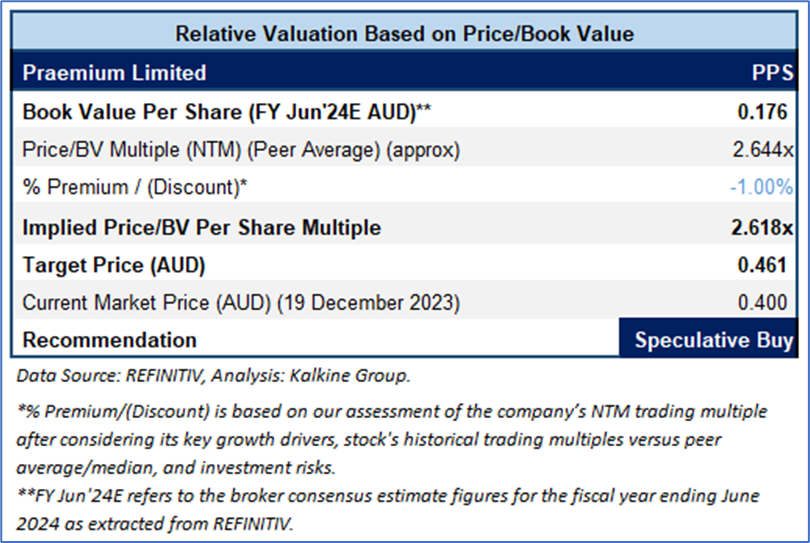810x543 pixels.
Task: Select the 'Recommendation' row label
Action: point(110,340)
